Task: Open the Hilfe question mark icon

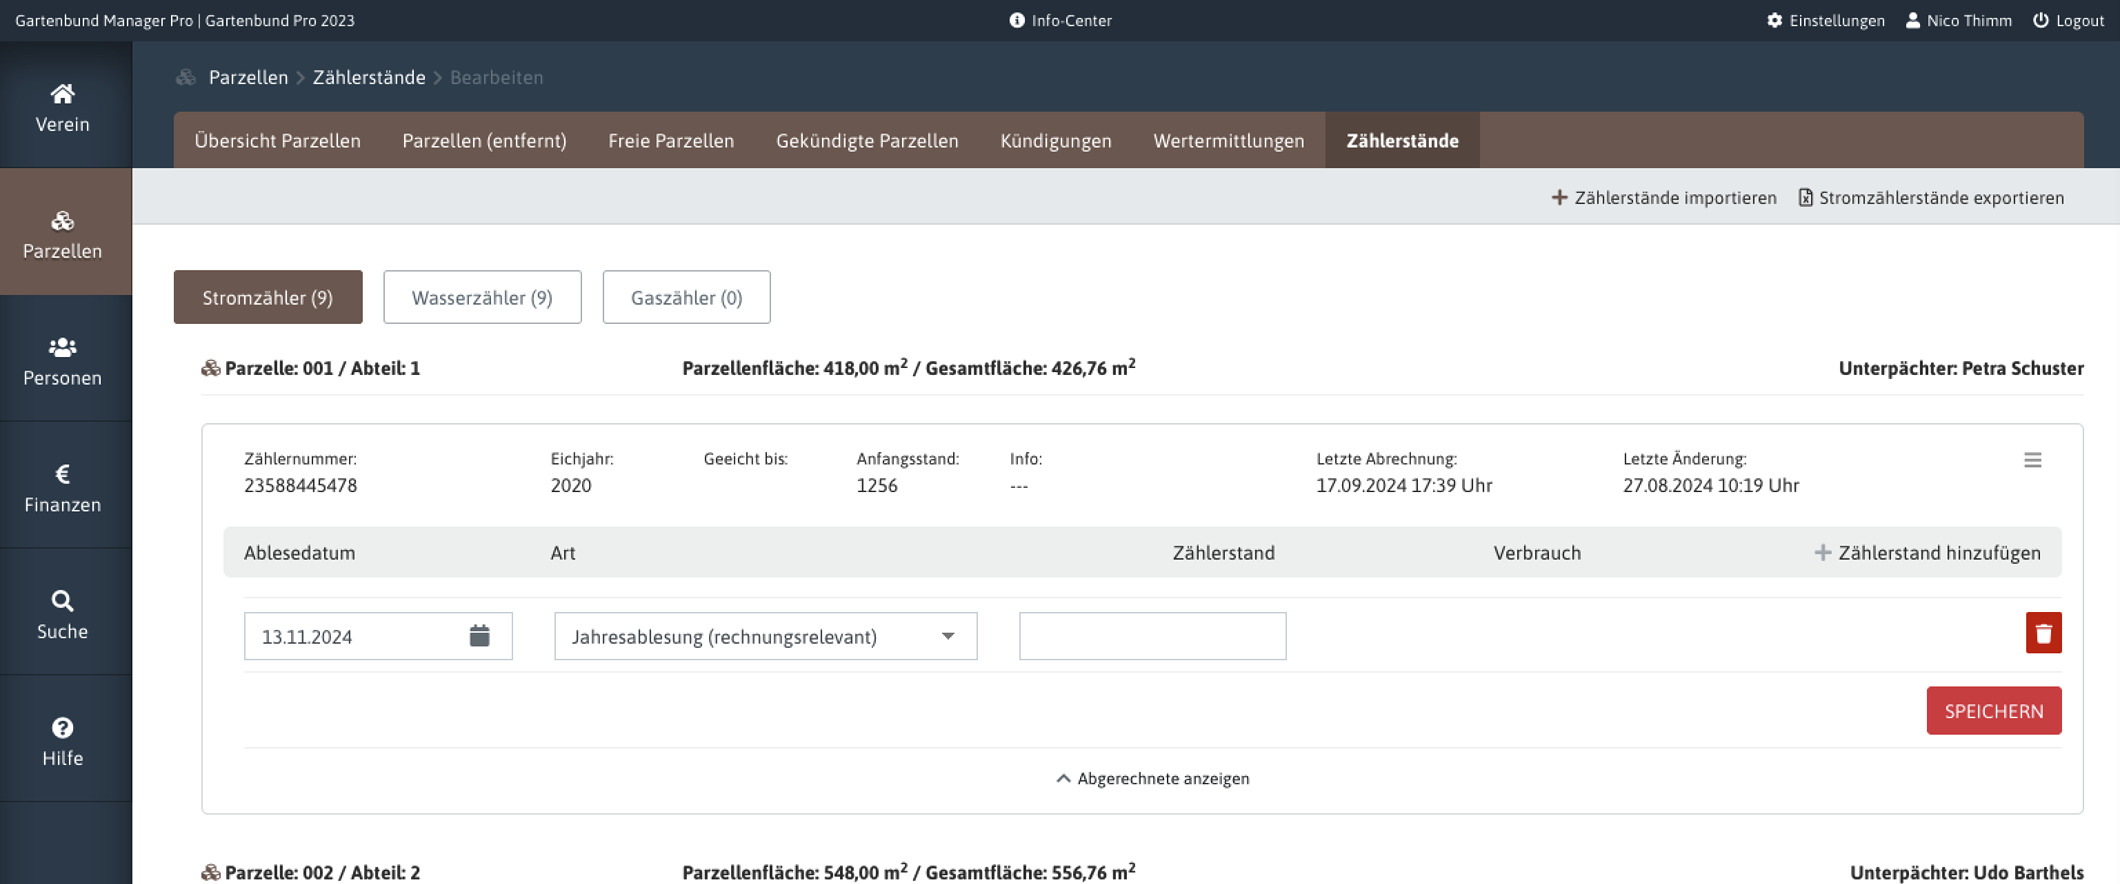Action: pyautogui.click(x=62, y=728)
